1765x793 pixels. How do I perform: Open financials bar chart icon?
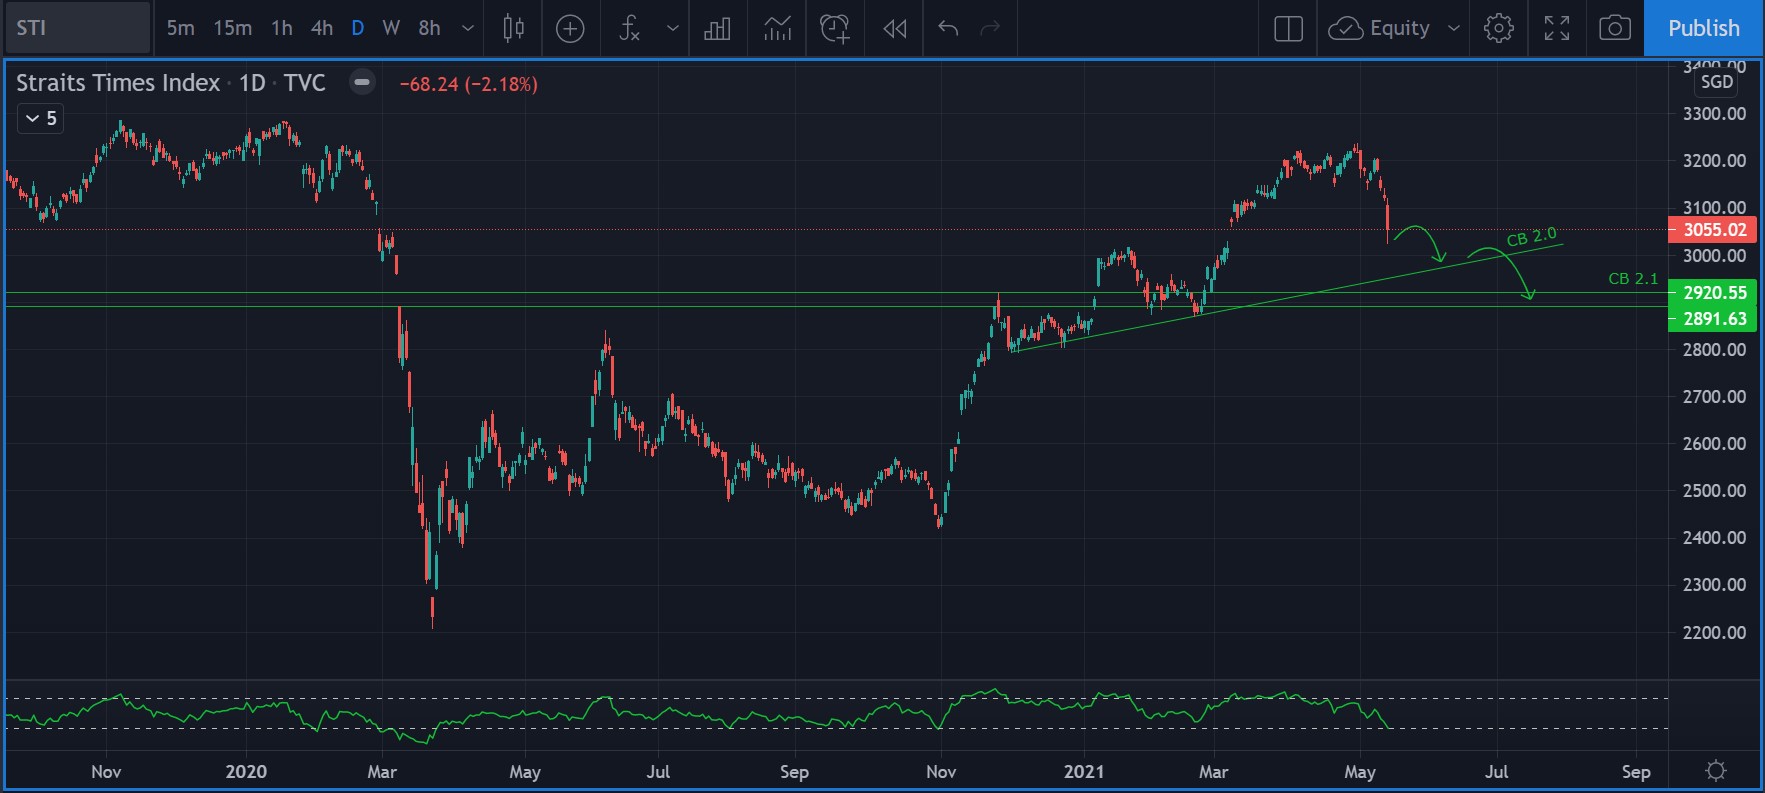tap(717, 28)
